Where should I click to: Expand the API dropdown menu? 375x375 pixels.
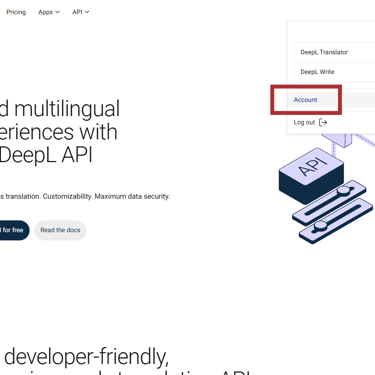(80, 12)
